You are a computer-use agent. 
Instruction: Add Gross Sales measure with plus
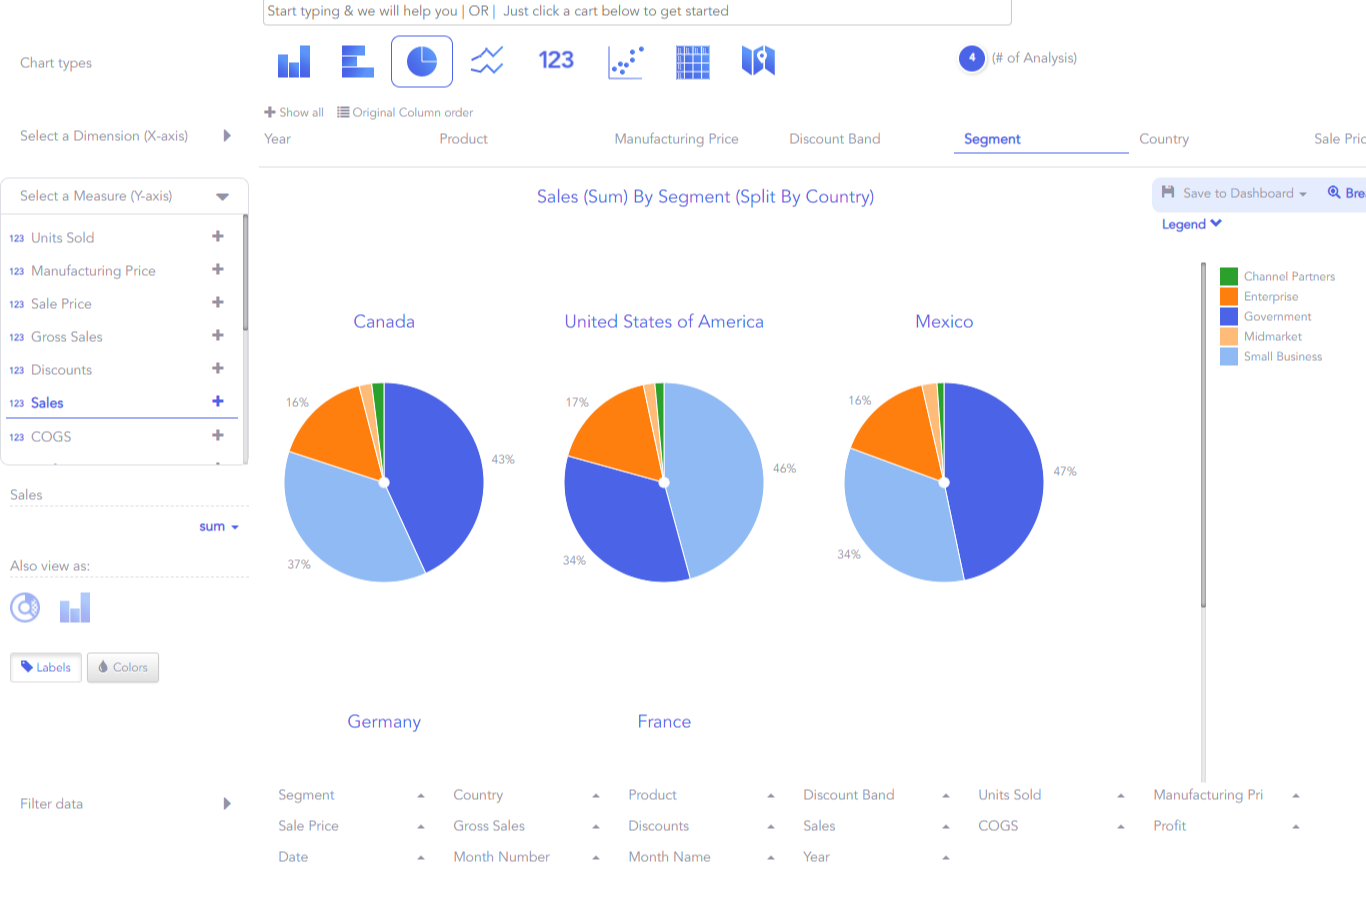point(218,335)
